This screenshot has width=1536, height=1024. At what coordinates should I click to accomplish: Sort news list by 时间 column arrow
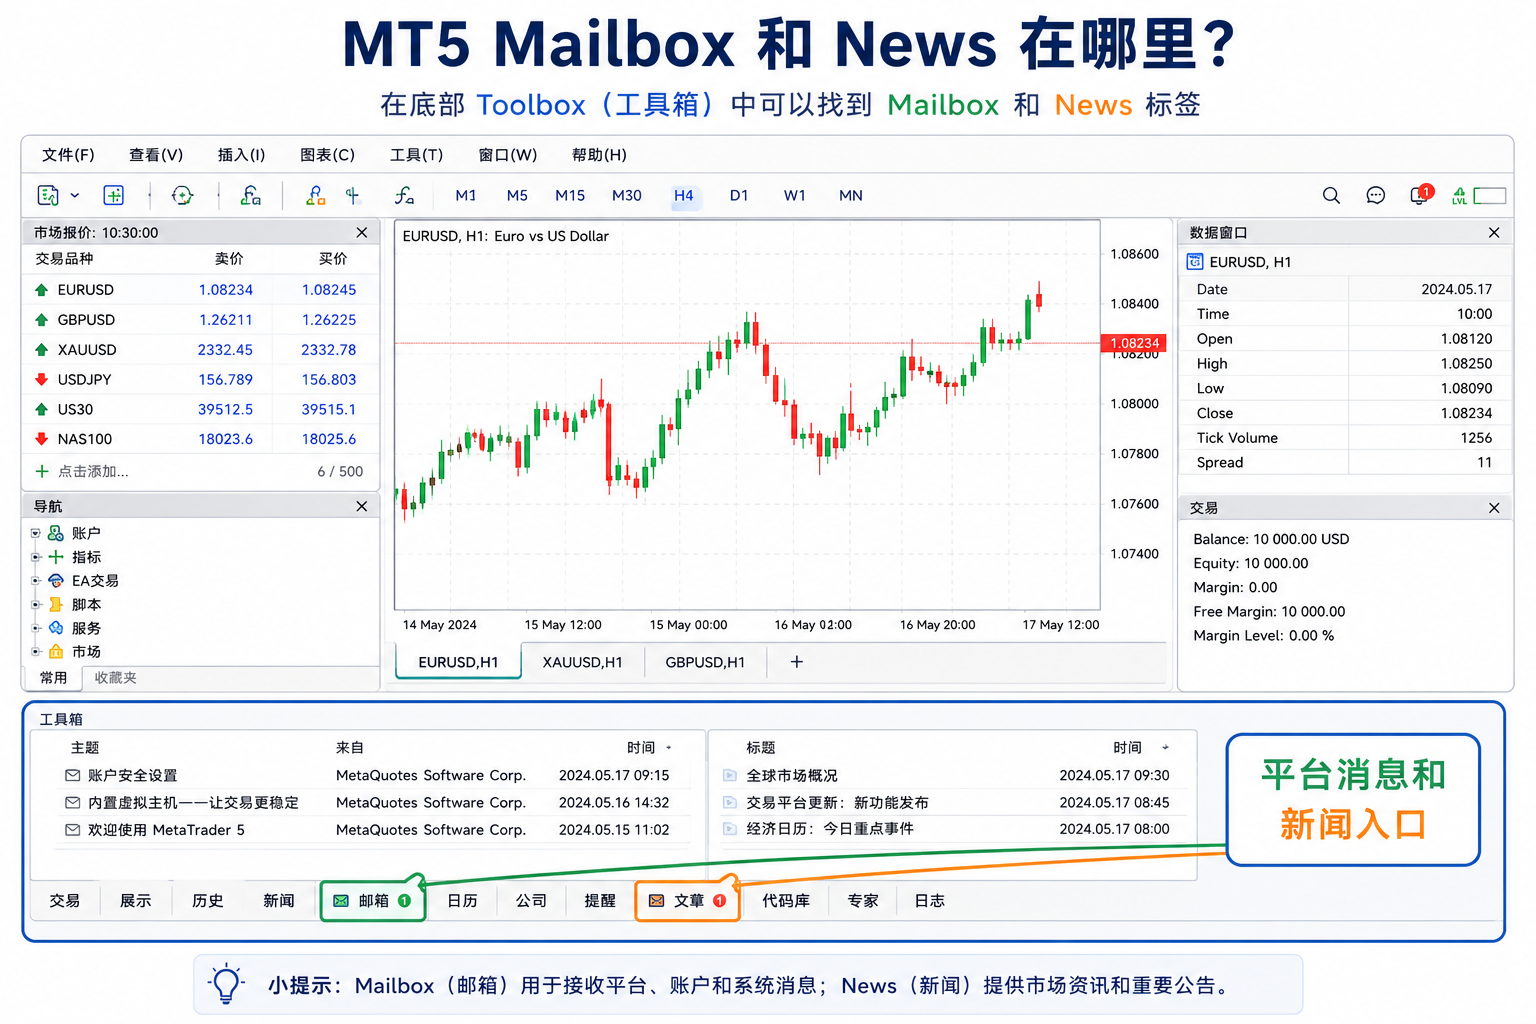[x=1165, y=748]
